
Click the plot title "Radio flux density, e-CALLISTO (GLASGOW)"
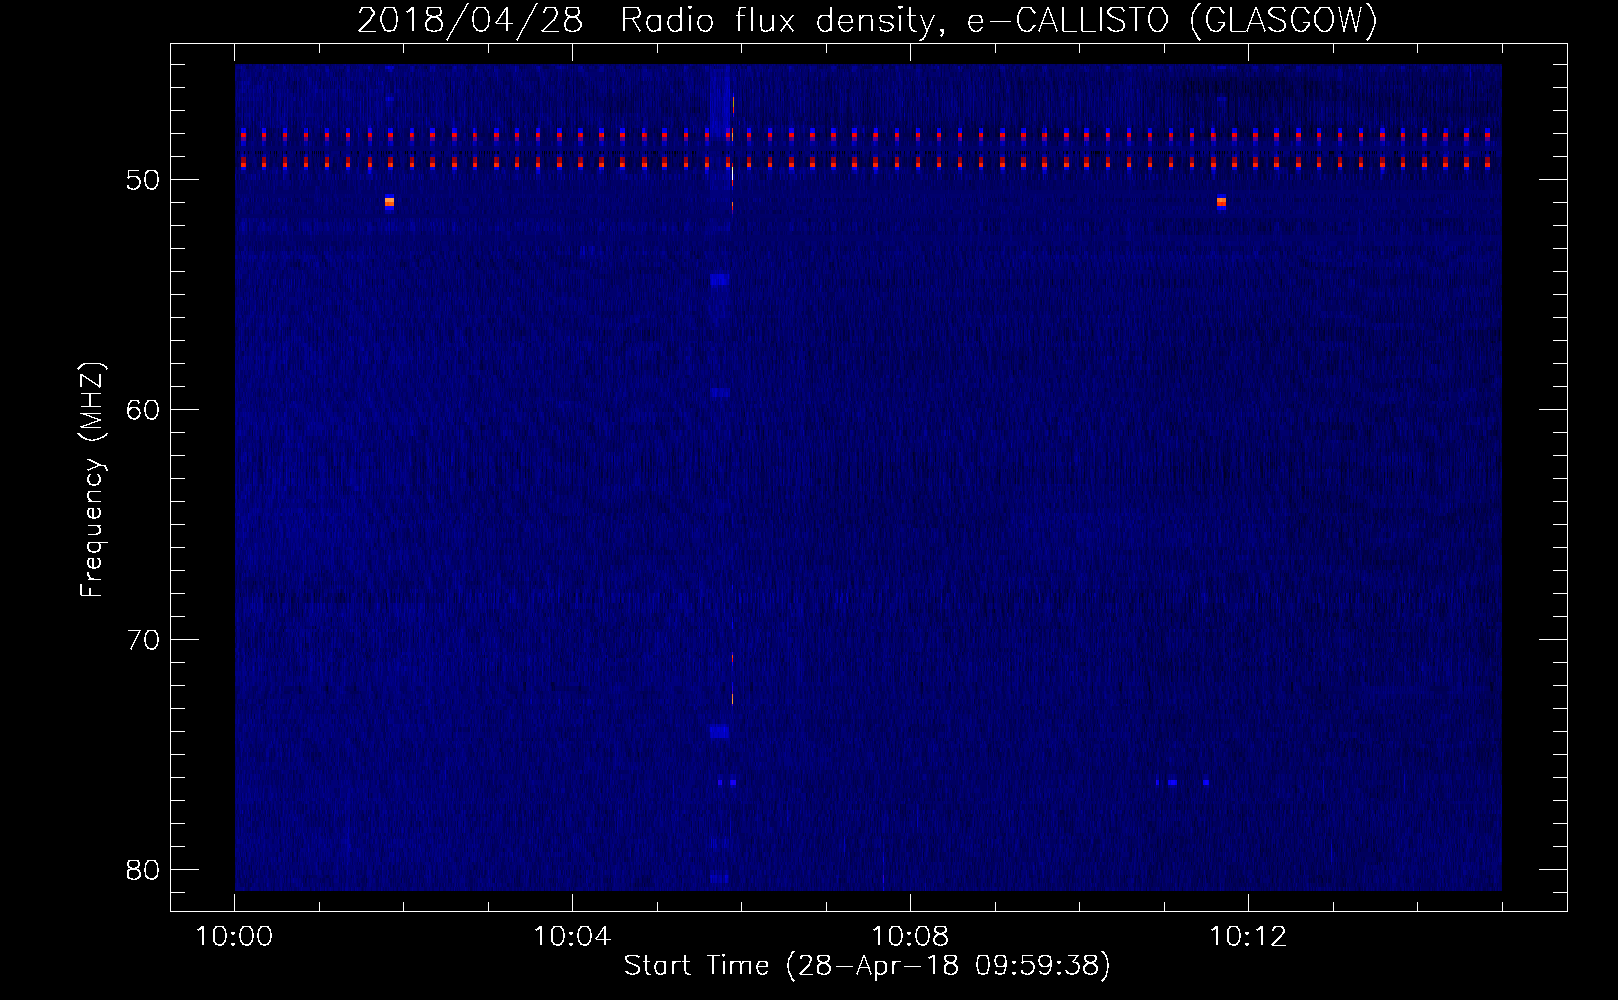[x=998, y=20]
